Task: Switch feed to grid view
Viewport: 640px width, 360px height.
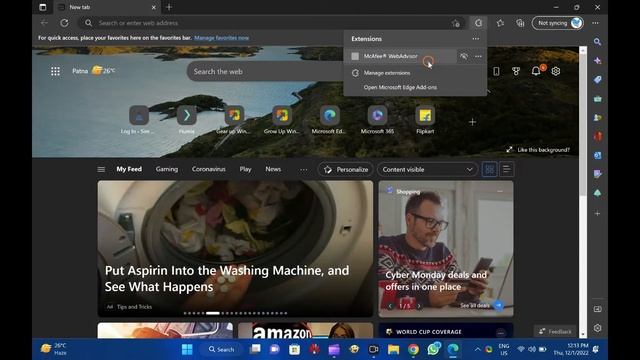Action: [489, 169]
